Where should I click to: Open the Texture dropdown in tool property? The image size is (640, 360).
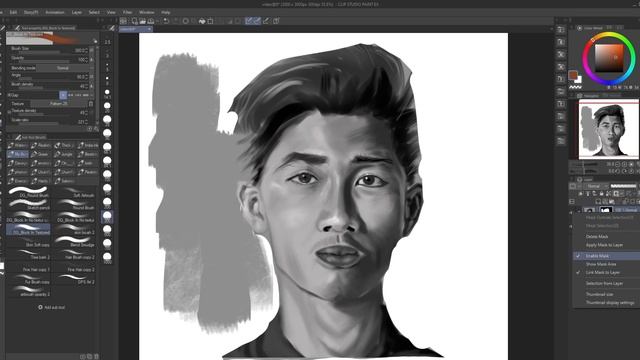pyautogui.click(x=59, y=104)
